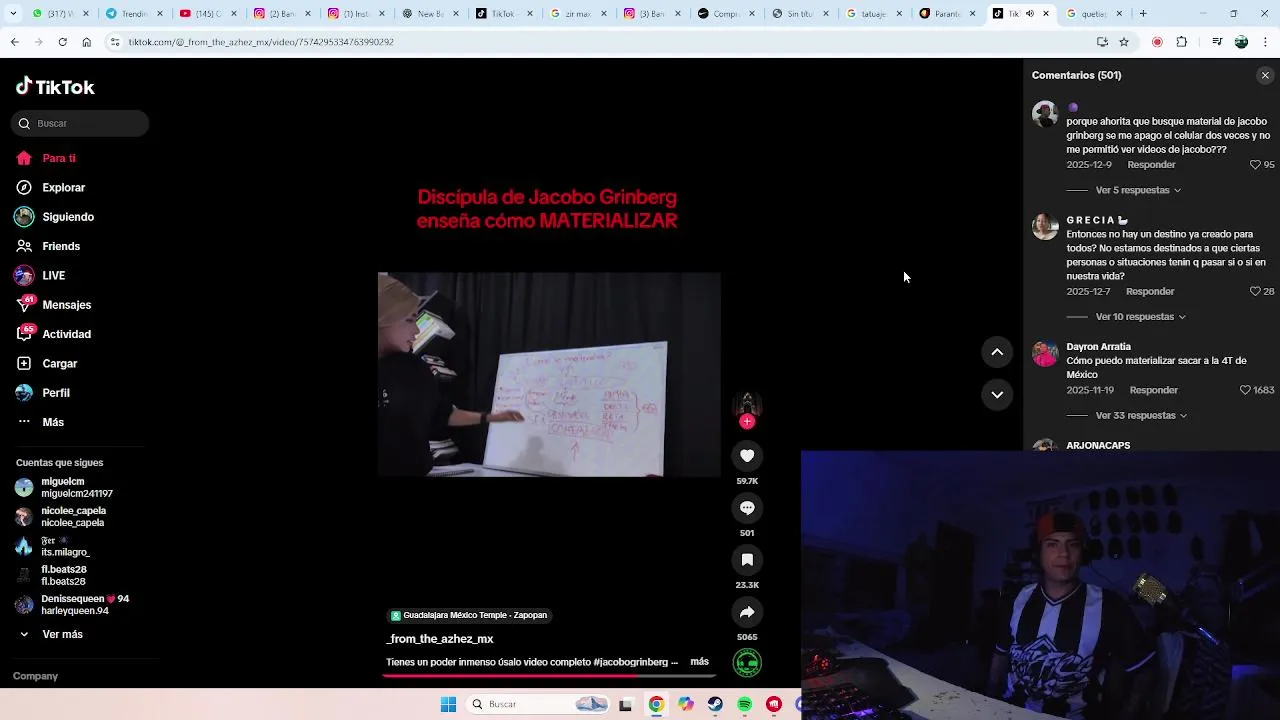Viewport: 1280px width, 720px height.
Task: Open the TikTok logo home link
Action: [x=55, y=87]
